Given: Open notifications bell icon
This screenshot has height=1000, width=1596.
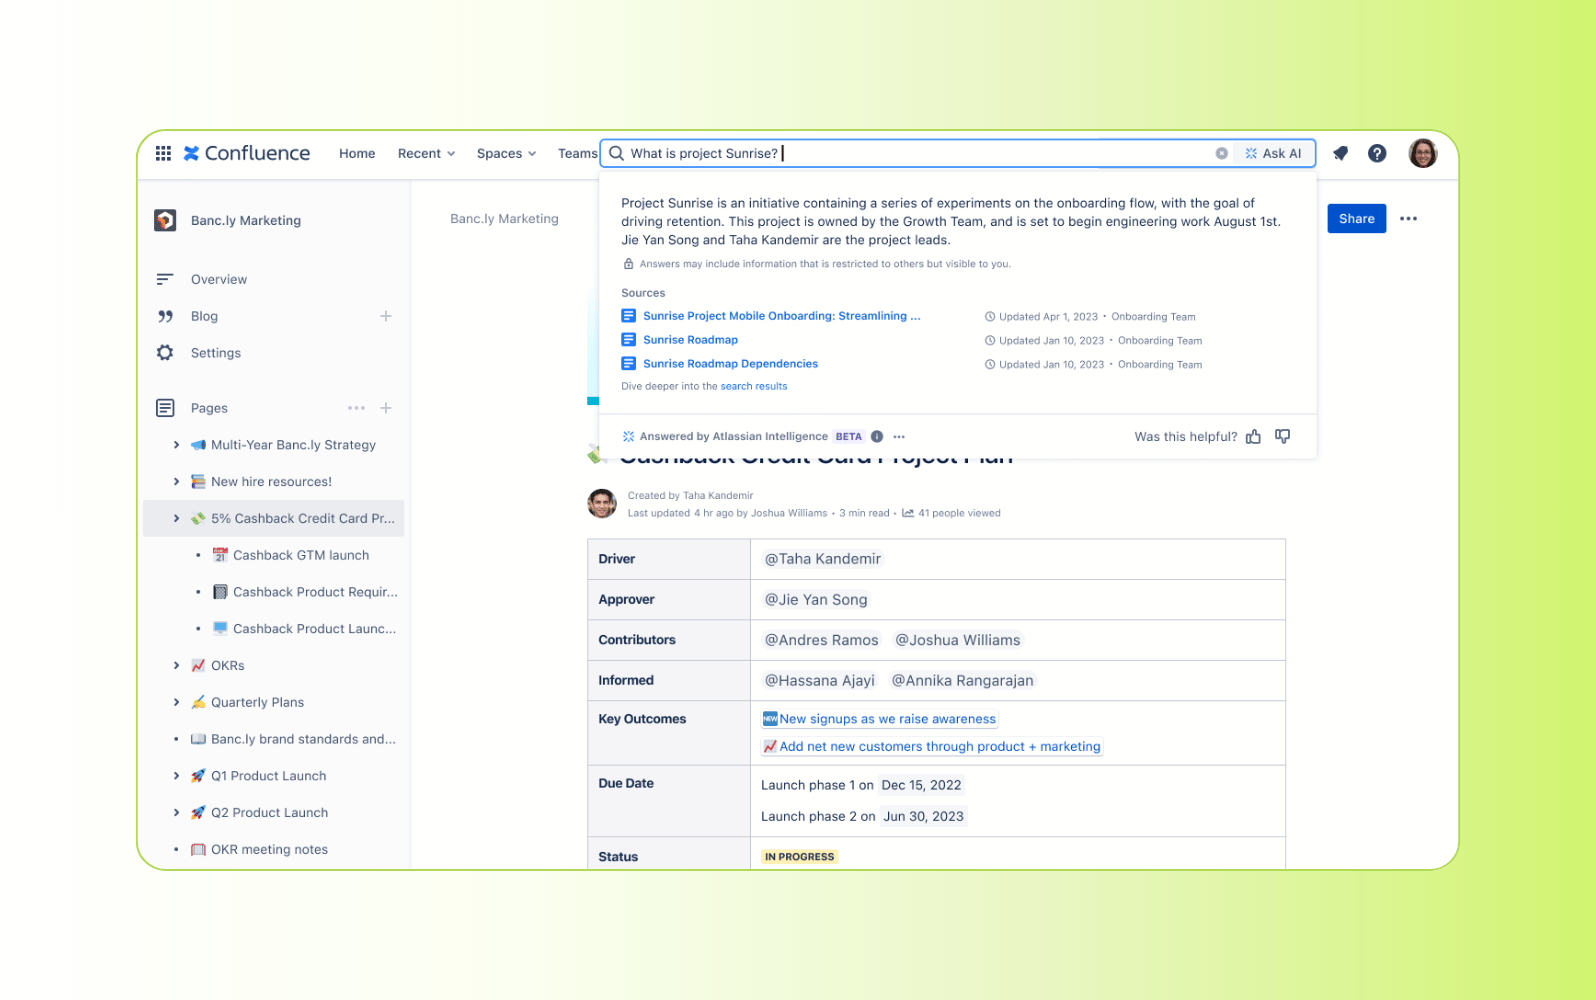Looking at the screenshot, I should (1340, 153).
